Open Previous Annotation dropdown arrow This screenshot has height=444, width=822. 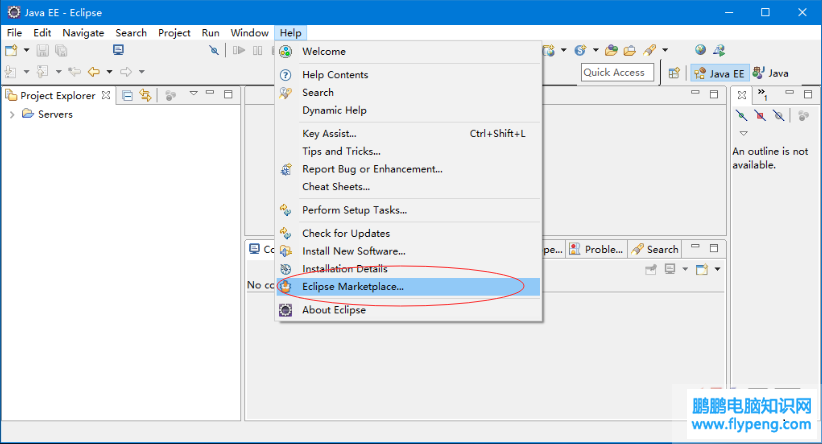58,72
